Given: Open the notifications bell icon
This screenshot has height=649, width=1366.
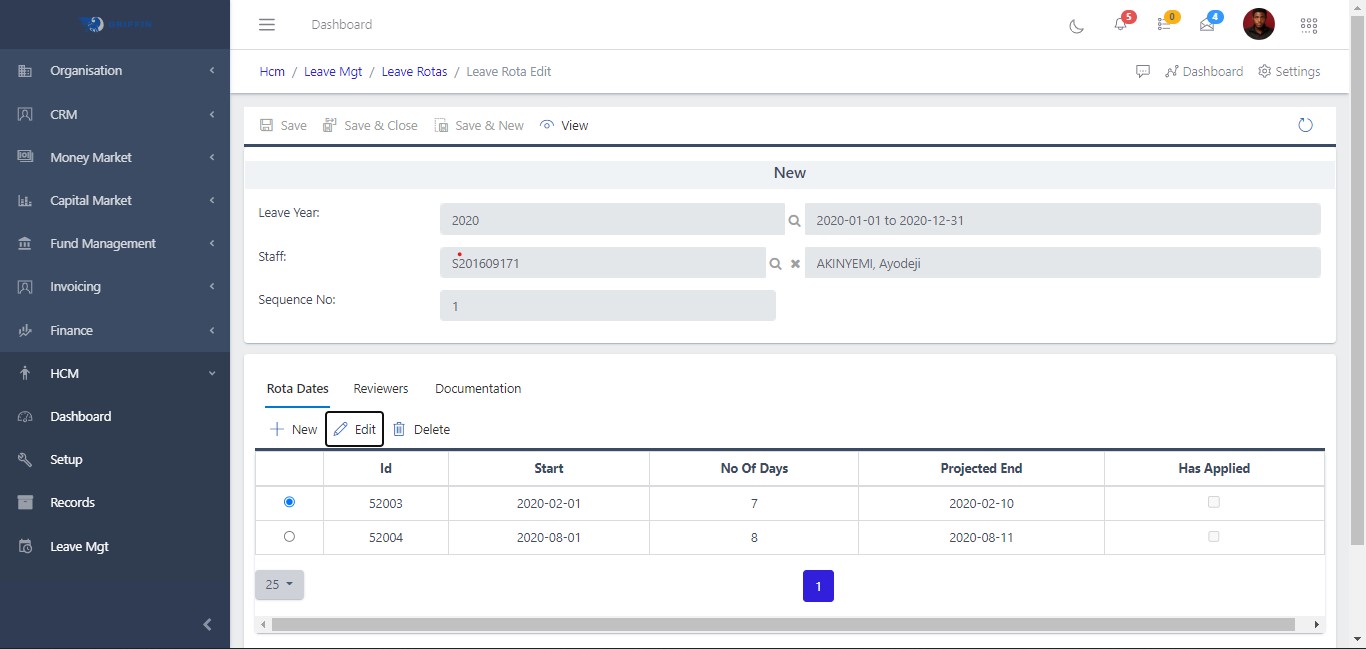Looking at the screenshot, I should (x=1120, y=25).
